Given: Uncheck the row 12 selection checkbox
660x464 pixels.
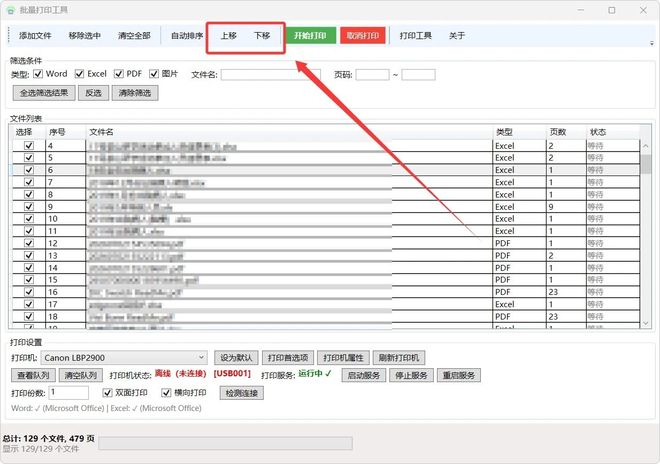Looking at the screenshot, I should (29, 243).
